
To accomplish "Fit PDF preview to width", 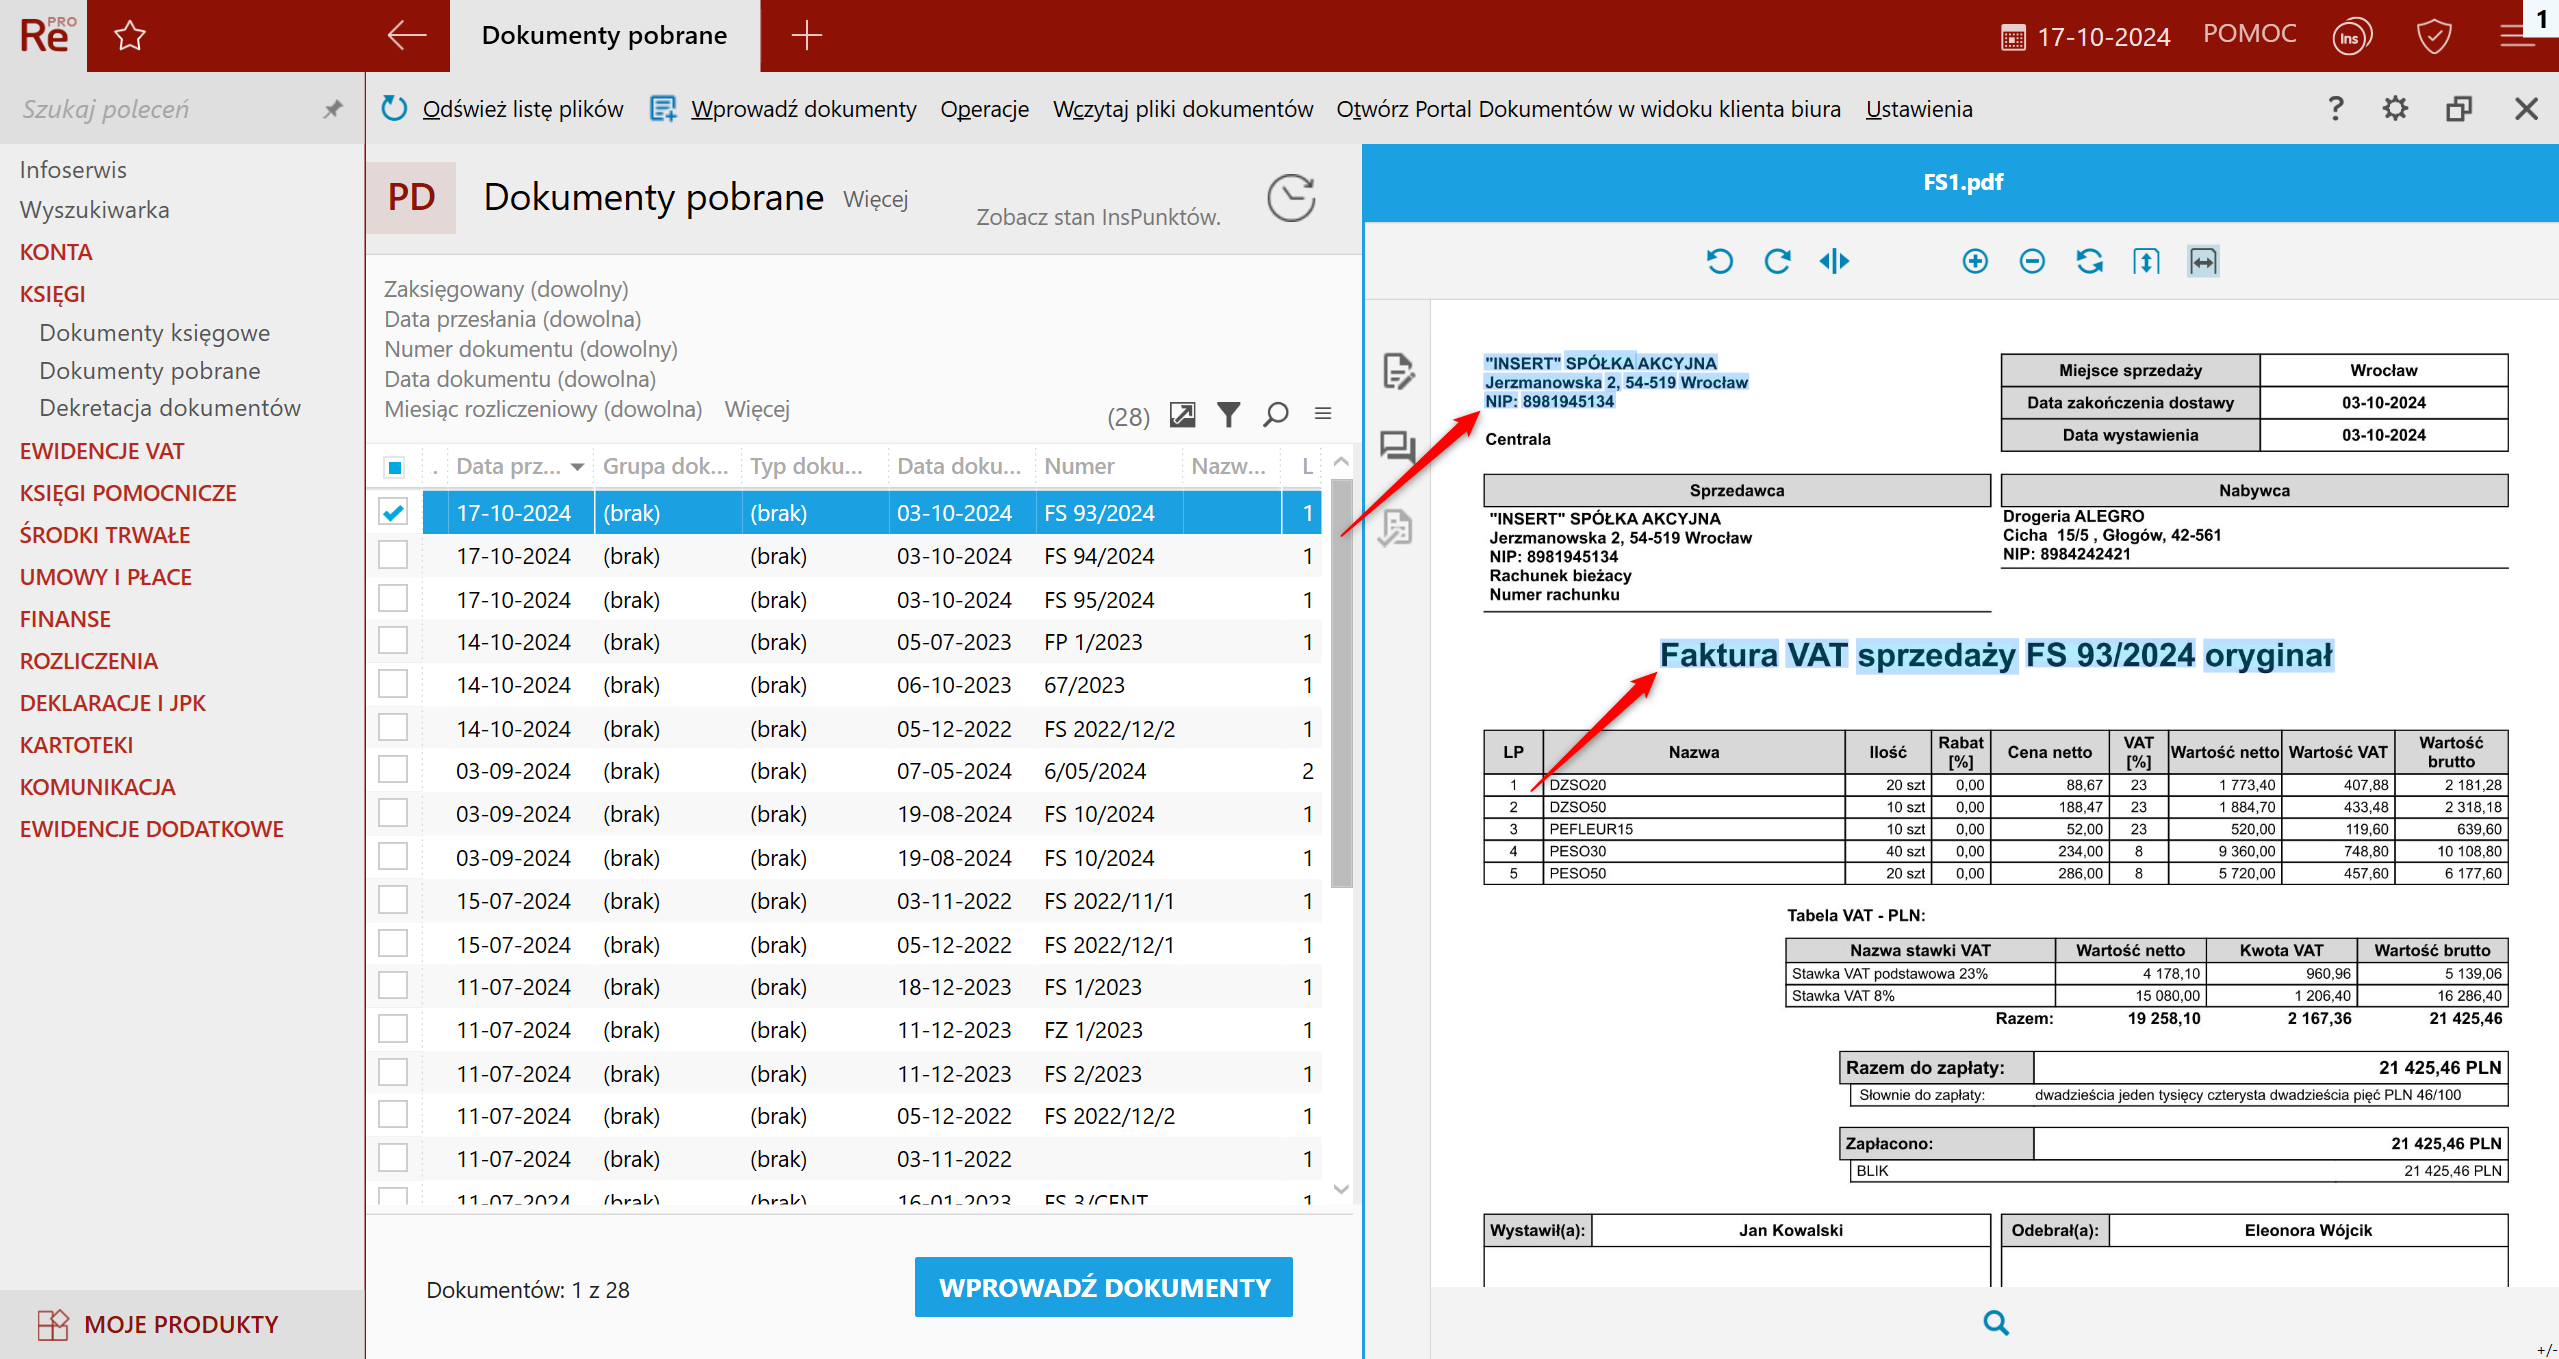I will pos(2203,262).
